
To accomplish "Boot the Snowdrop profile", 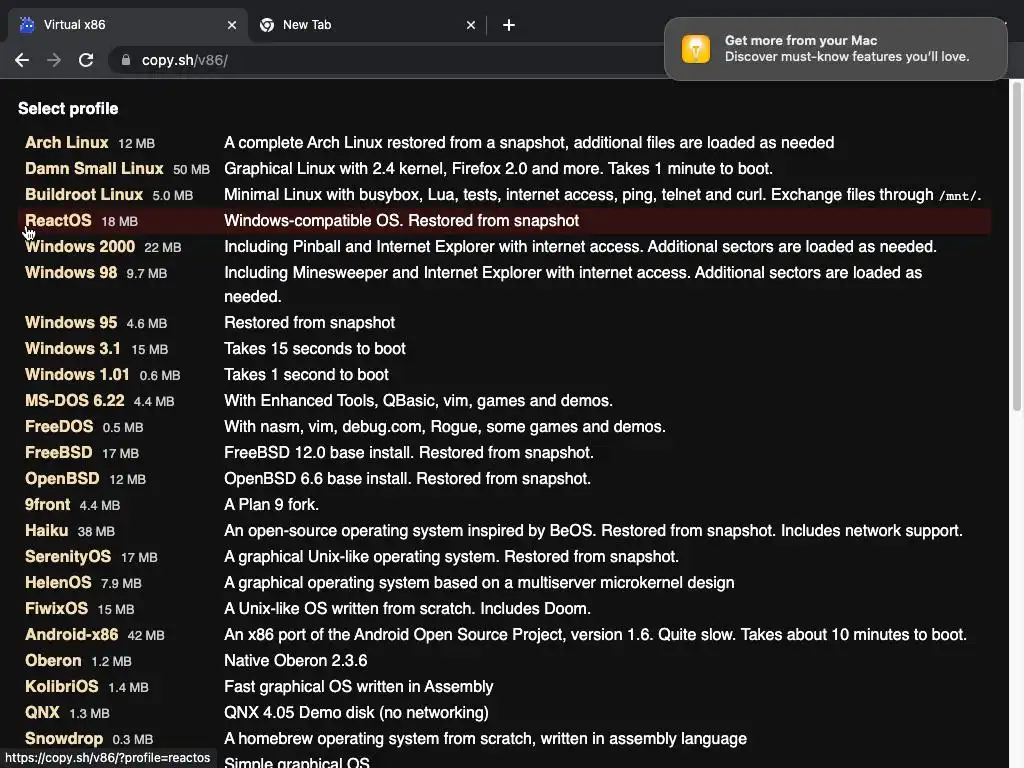I will (x=64, y=739).
